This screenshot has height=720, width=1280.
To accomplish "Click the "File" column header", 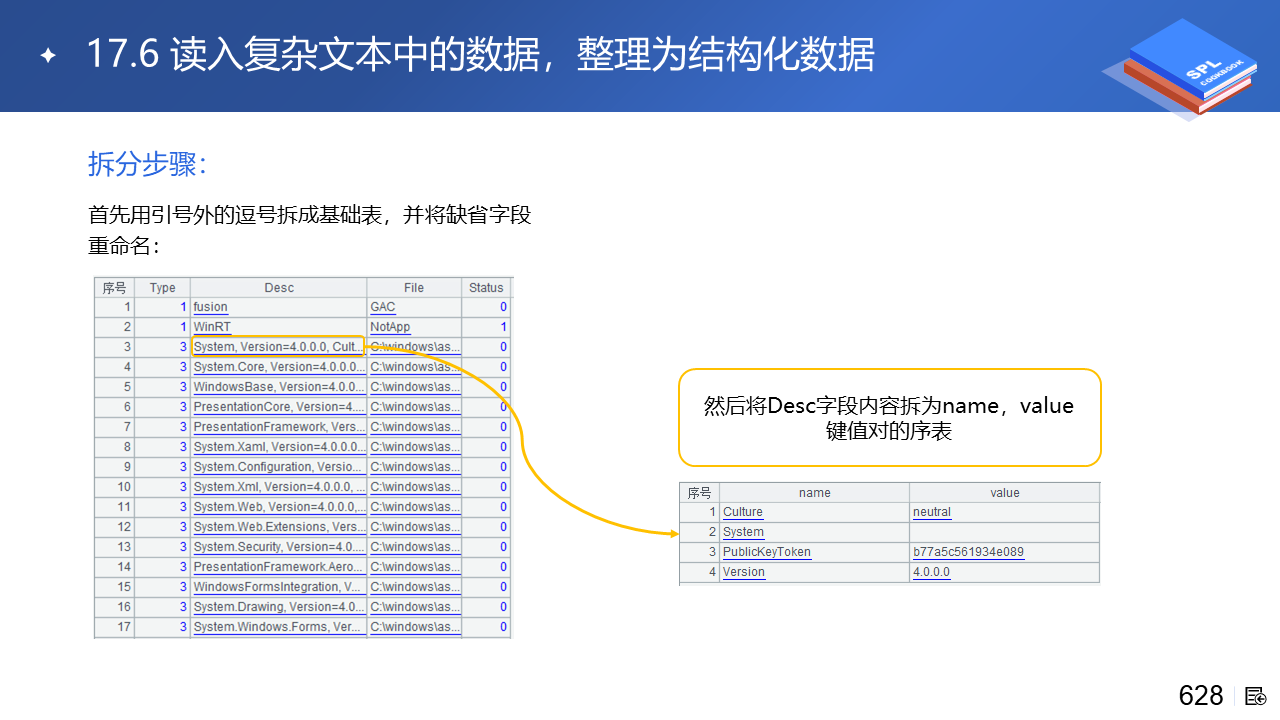I will click(414, 288).
